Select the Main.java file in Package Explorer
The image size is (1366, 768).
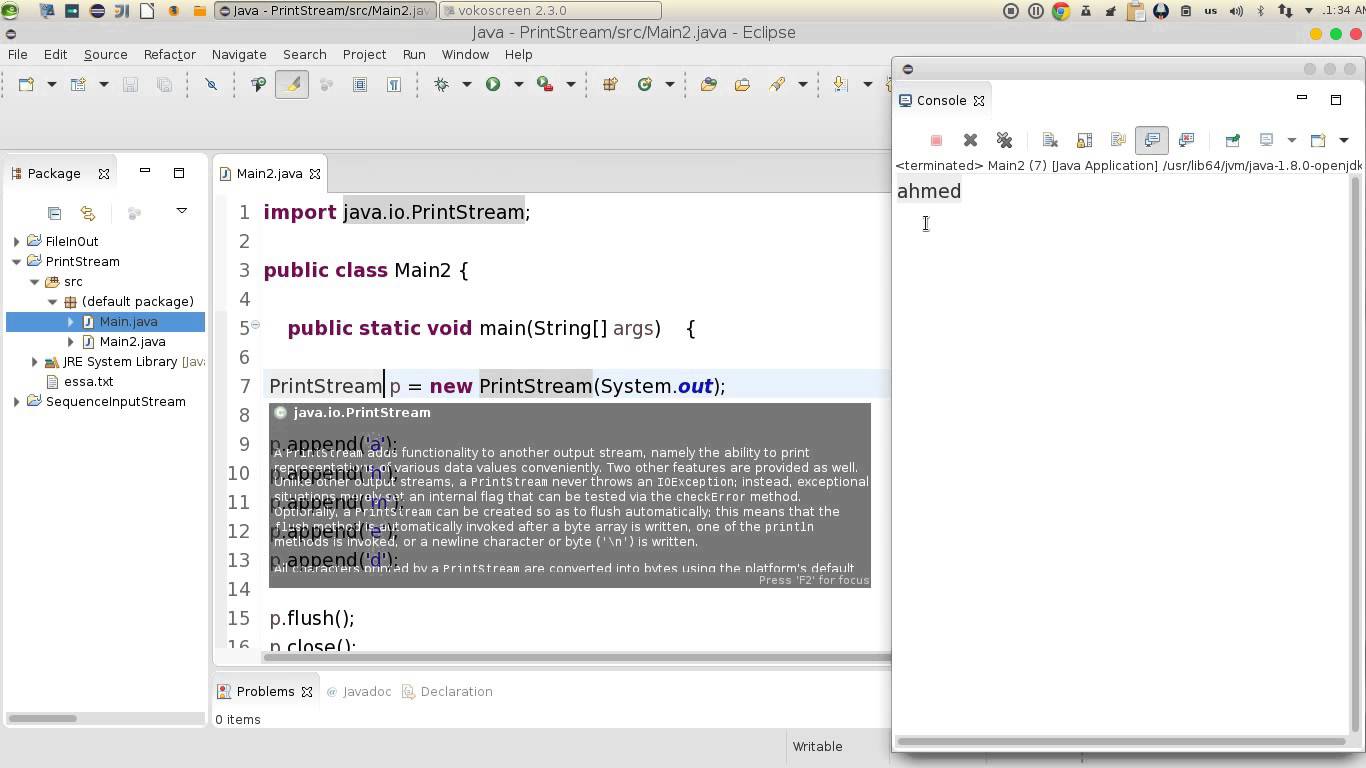(128, 321)
